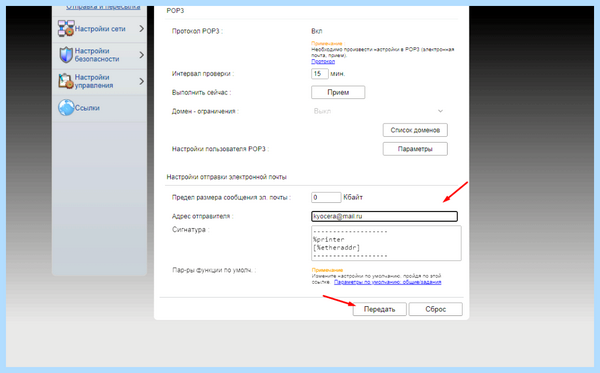The width and height of the screenshot is (600, 373).
Task: Click Настройки отправки электронной почты heading
Action: 227,177
